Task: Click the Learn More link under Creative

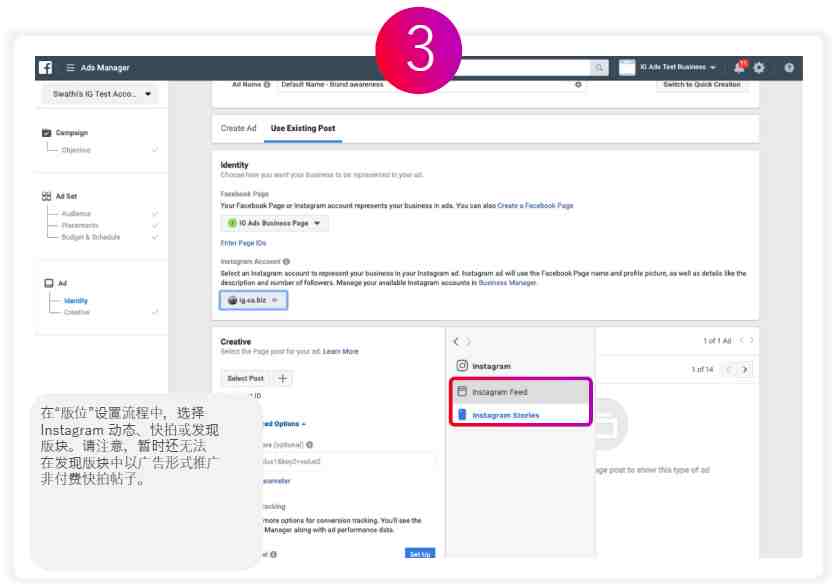Action: tap(341, 352)
